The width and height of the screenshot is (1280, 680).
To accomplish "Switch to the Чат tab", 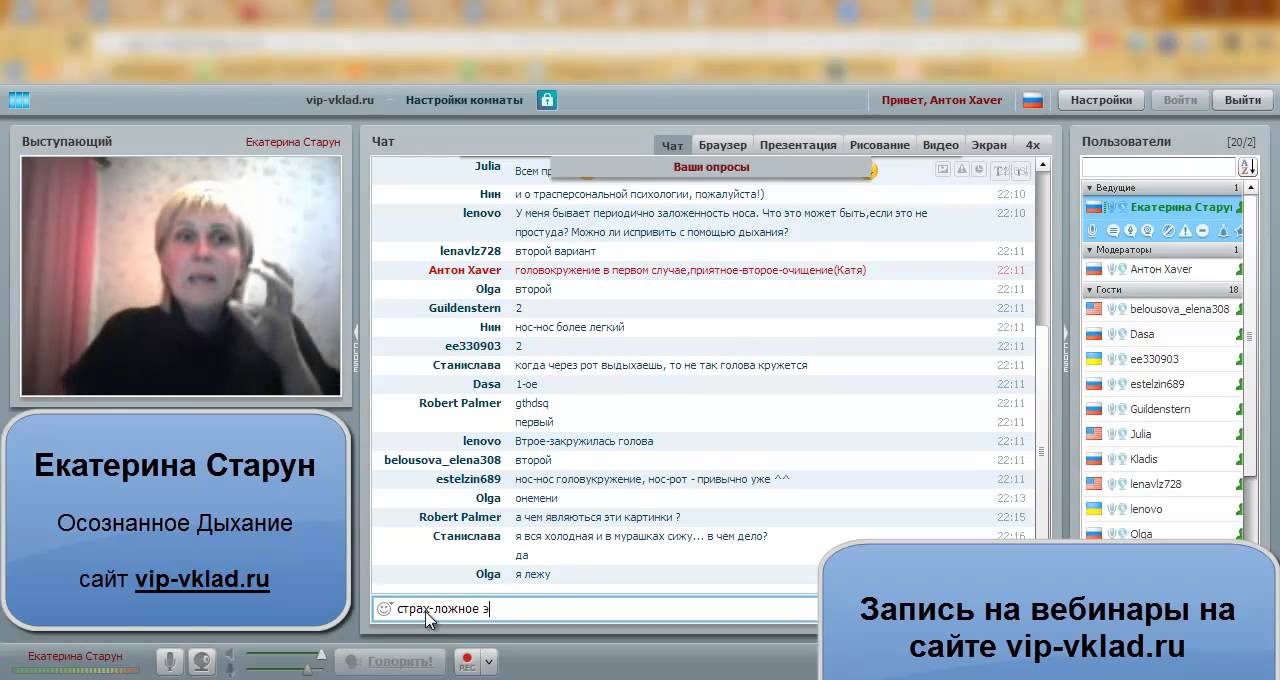I will click(x=672, y=145).
